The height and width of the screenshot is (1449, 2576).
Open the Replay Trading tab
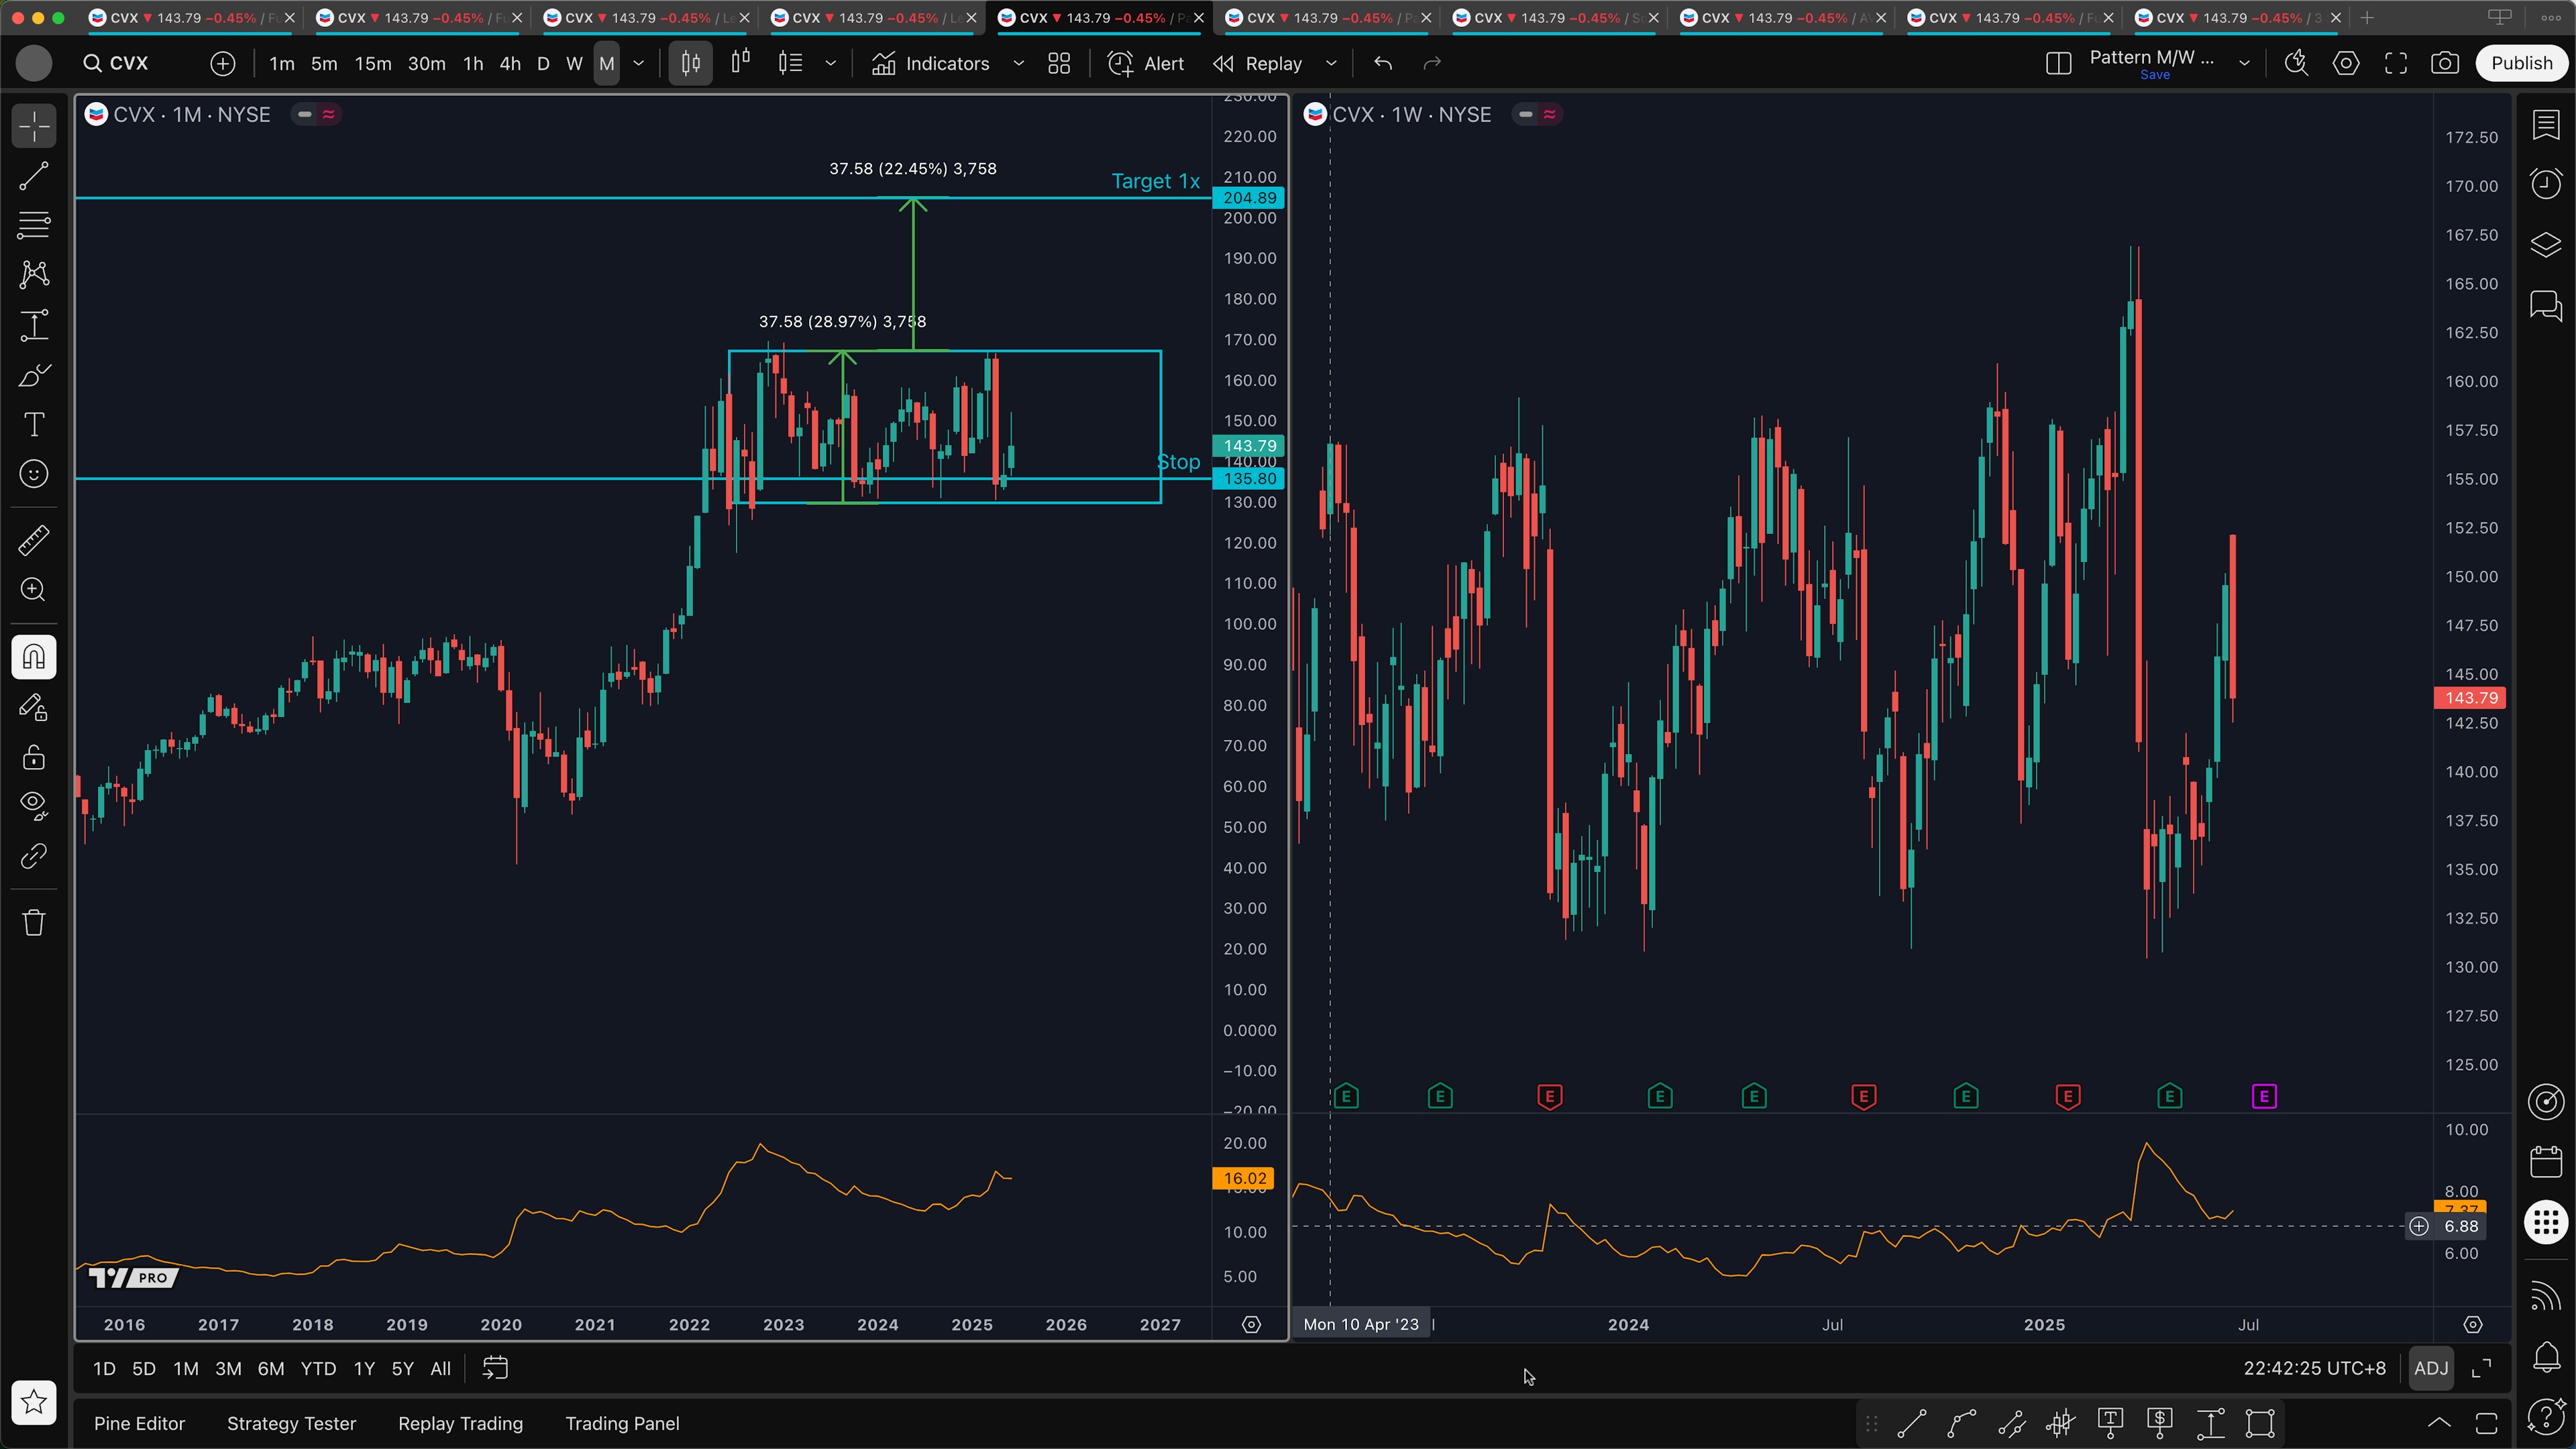click(460, 1423)
